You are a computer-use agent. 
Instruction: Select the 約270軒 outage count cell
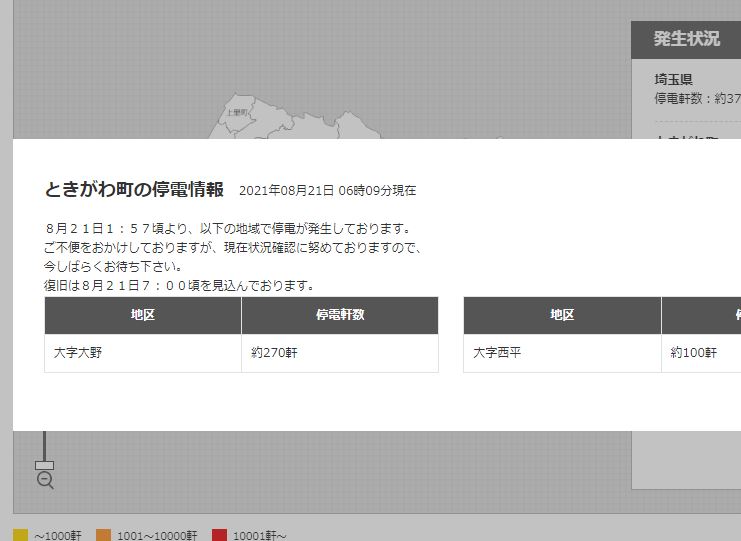pos(340,353)
